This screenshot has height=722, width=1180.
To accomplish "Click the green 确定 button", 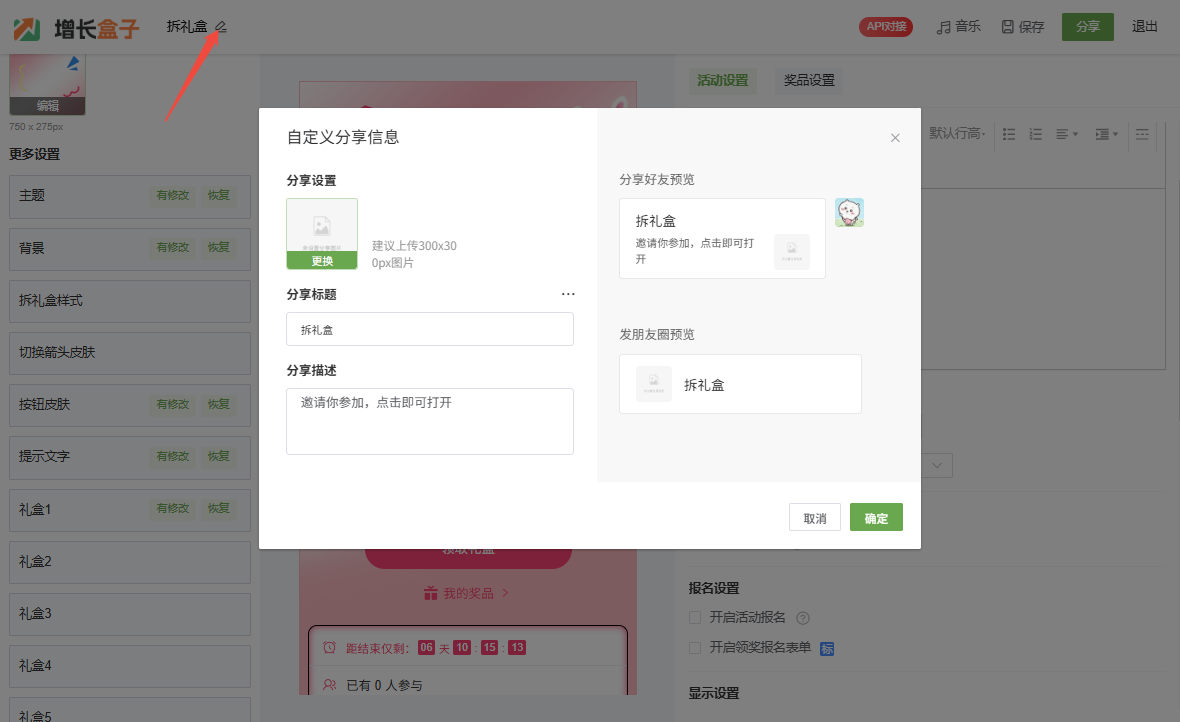I will point(876,518).
